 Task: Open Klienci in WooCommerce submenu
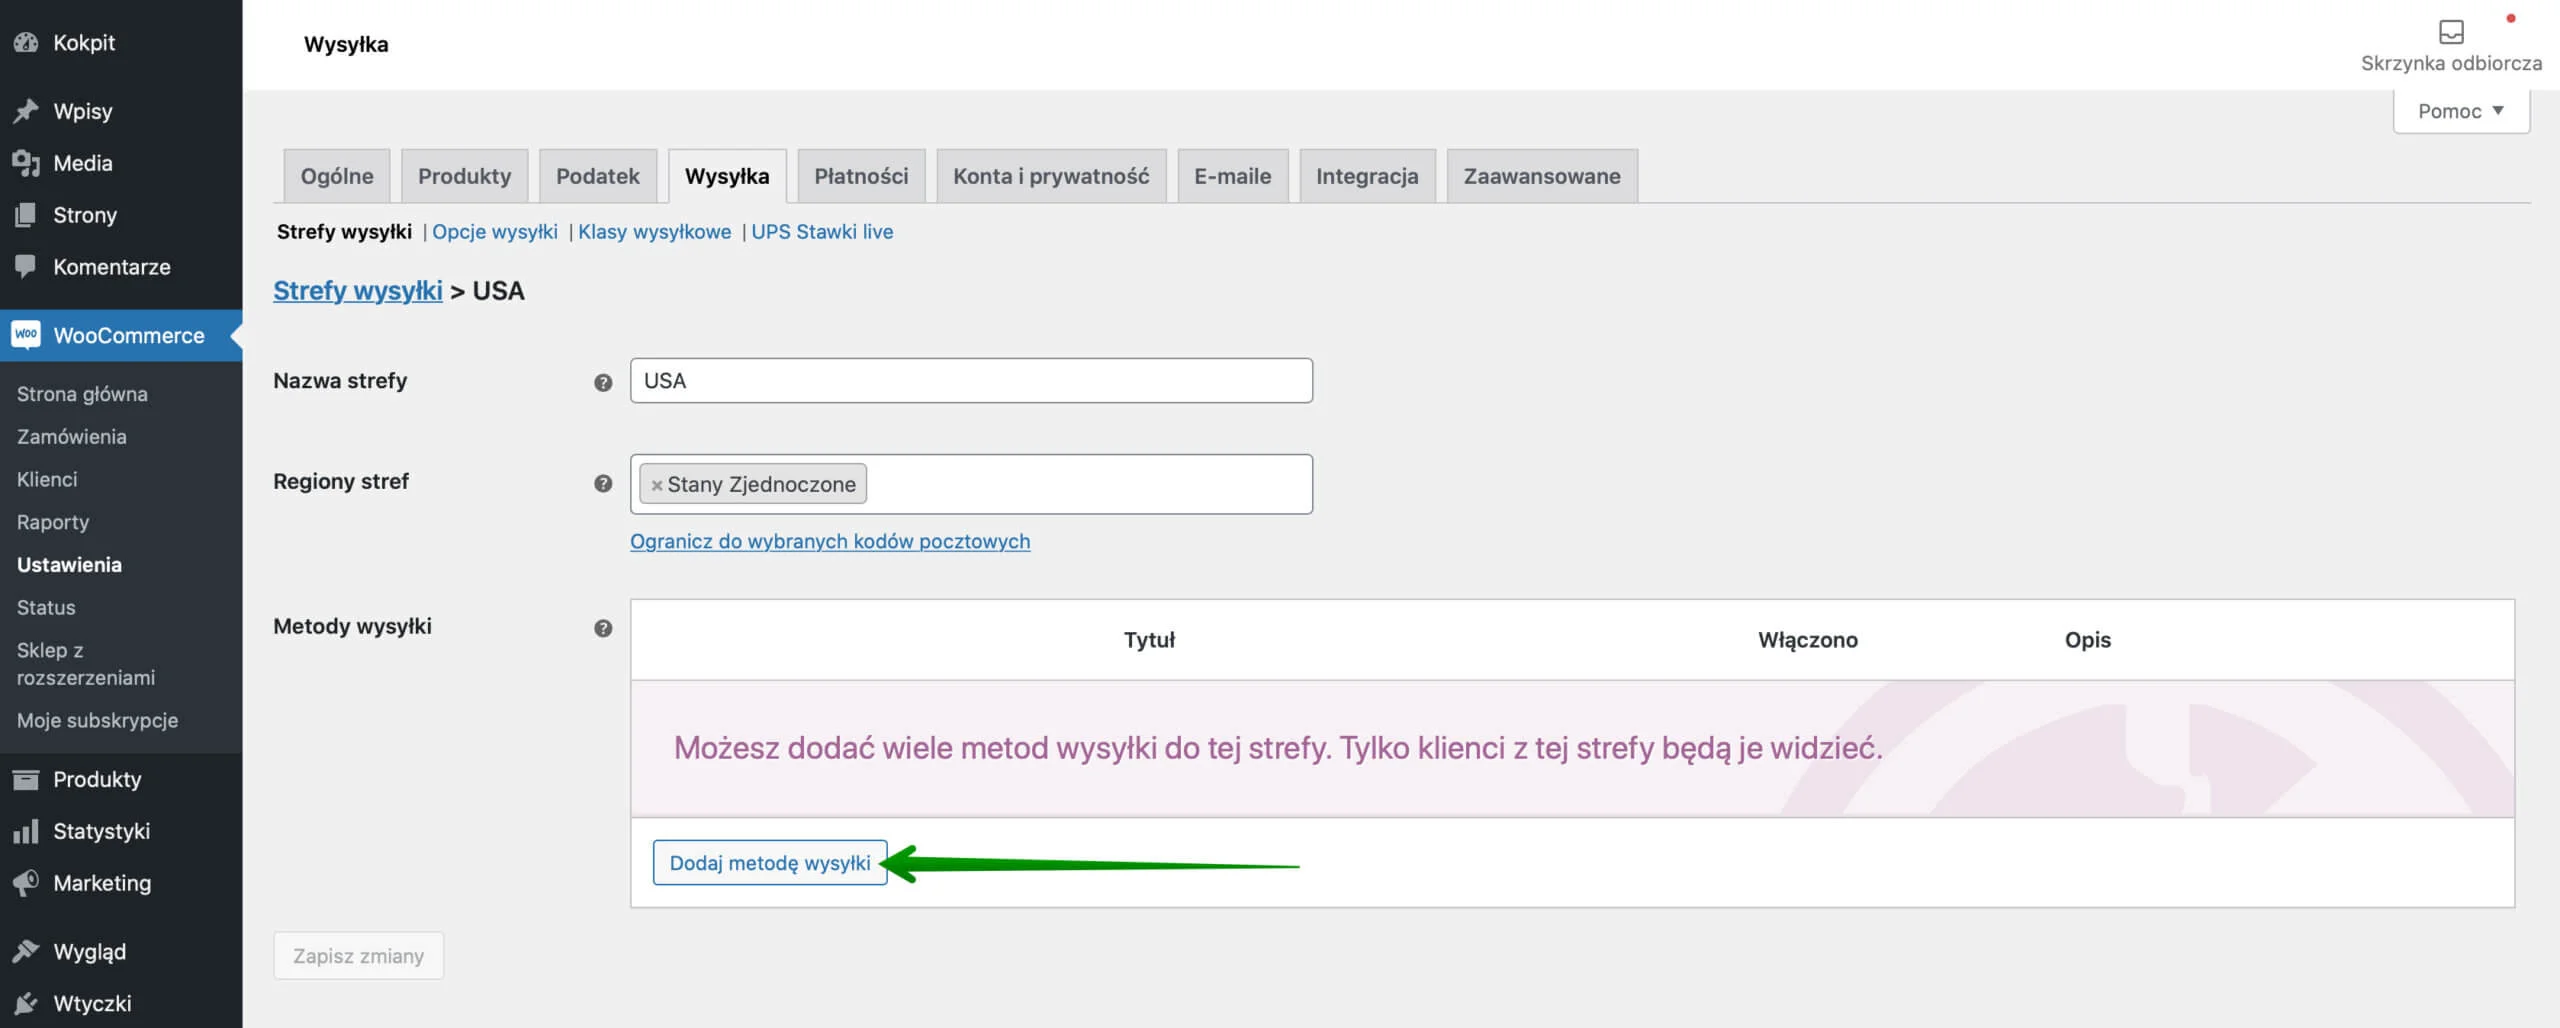coord(47,479)
